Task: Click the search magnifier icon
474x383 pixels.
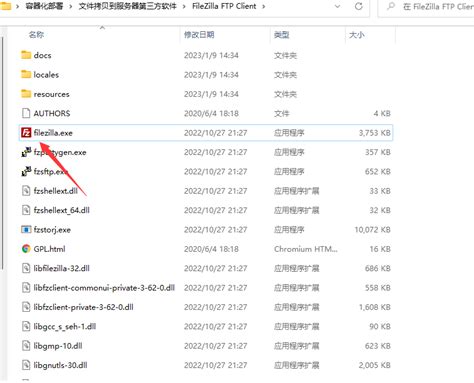Action: (x=391, y=6)
